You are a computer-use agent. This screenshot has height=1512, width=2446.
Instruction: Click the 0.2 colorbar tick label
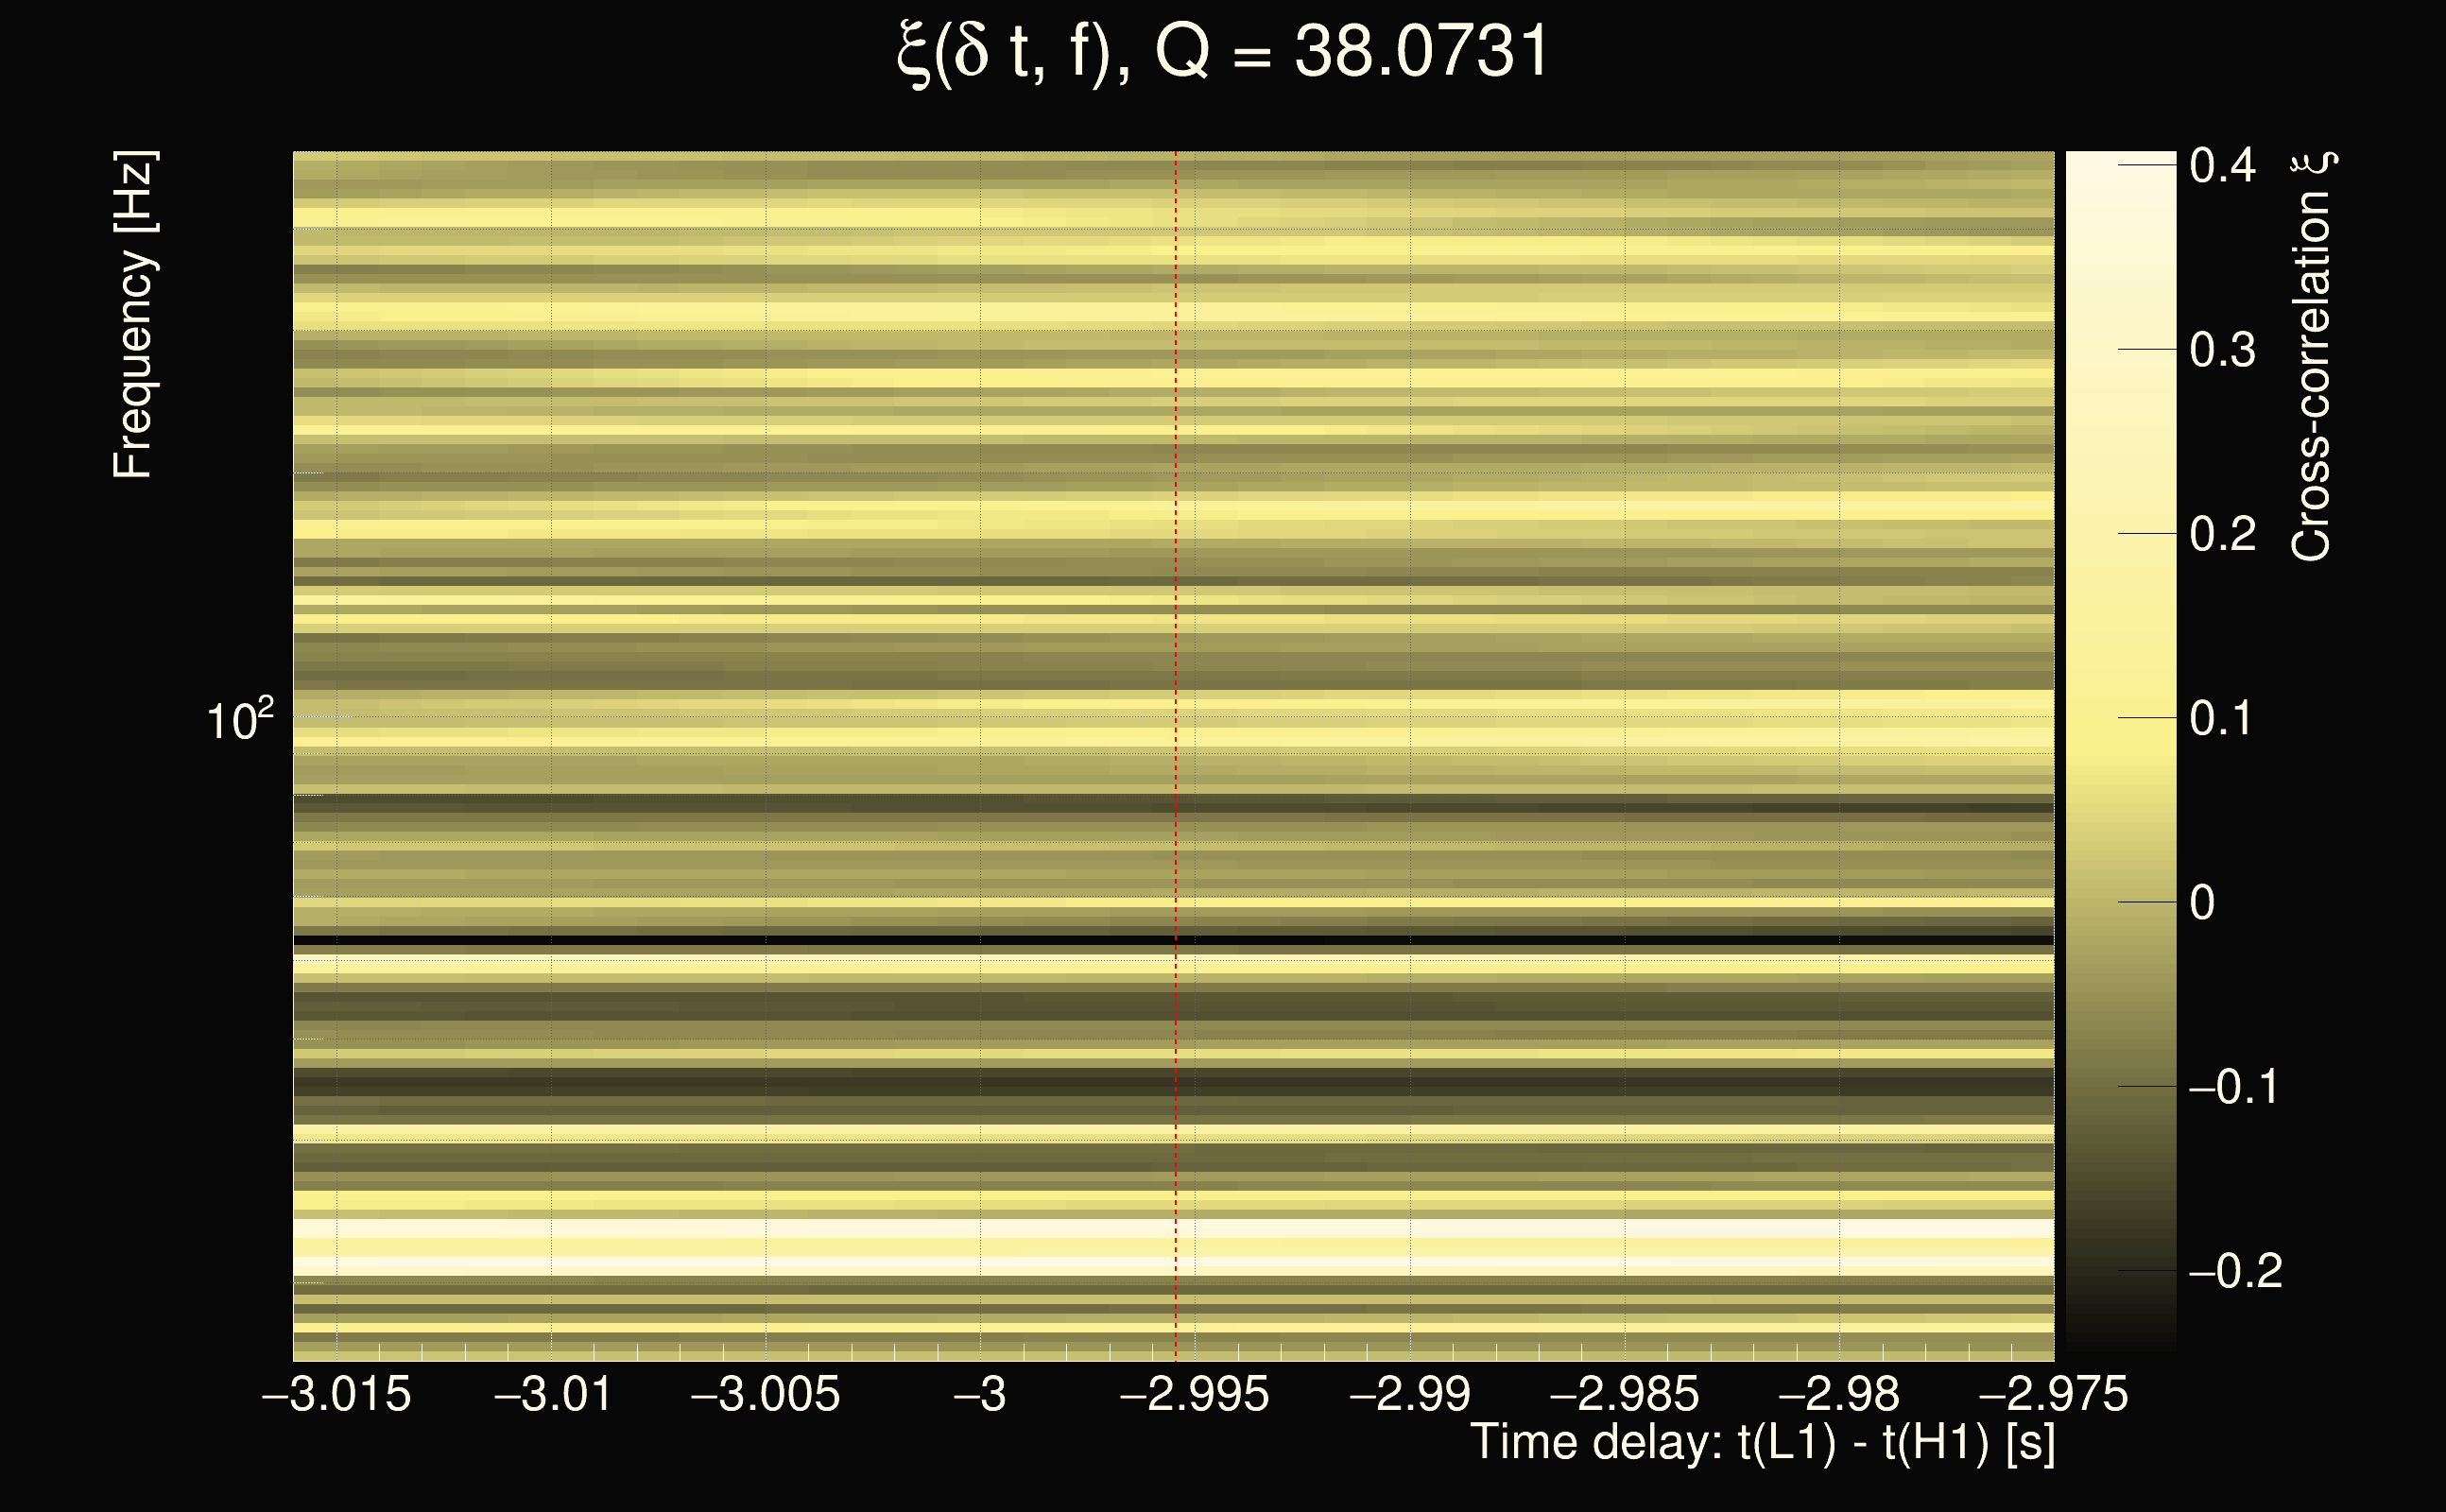click(x=2222, y=534)
